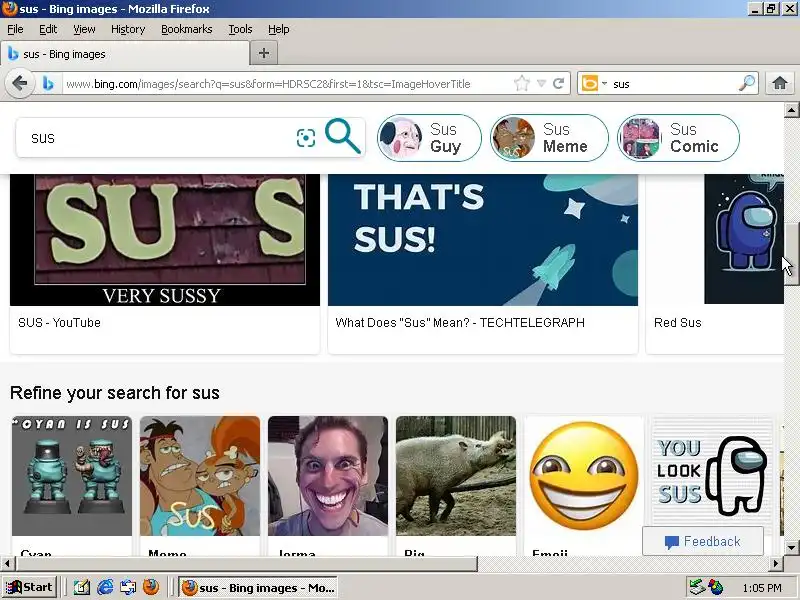The image size is (800, 600).
Task: Click the vertical scrollbar up arrow
Action: coord(791,109)
